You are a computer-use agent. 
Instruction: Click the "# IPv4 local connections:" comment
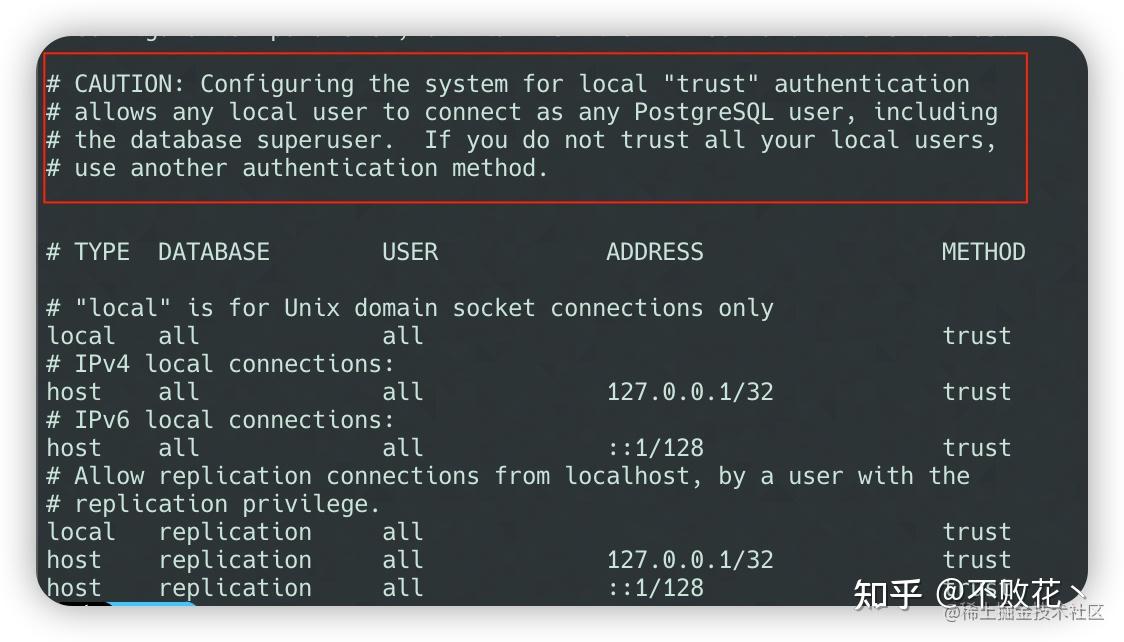pyautogui.click(x=221, y=364)
